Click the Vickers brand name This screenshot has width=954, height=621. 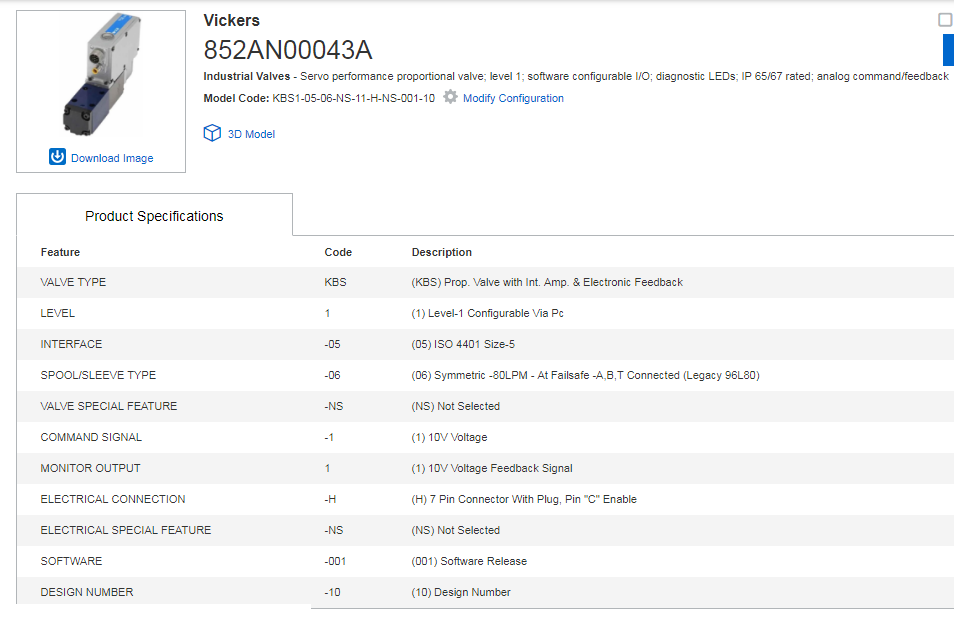click(231, 20)
